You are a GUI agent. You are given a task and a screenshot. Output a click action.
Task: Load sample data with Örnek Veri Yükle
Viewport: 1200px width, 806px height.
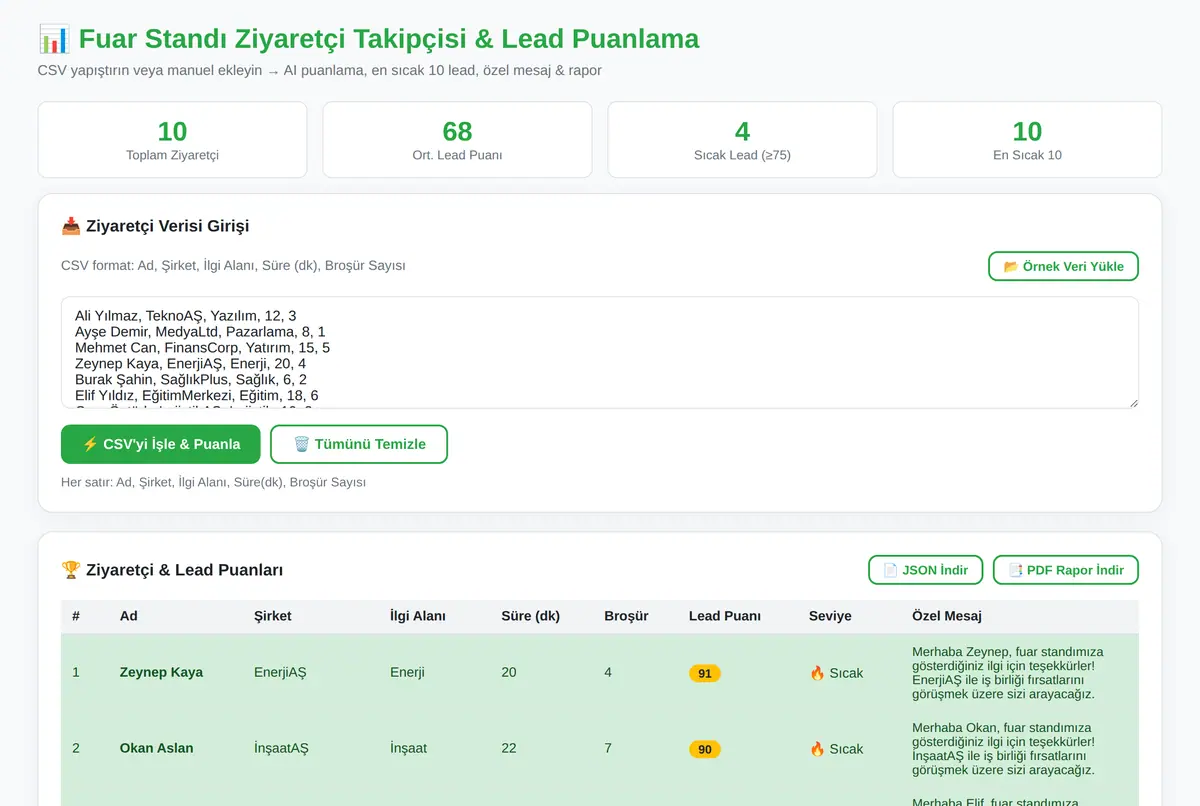[1063, 266]
